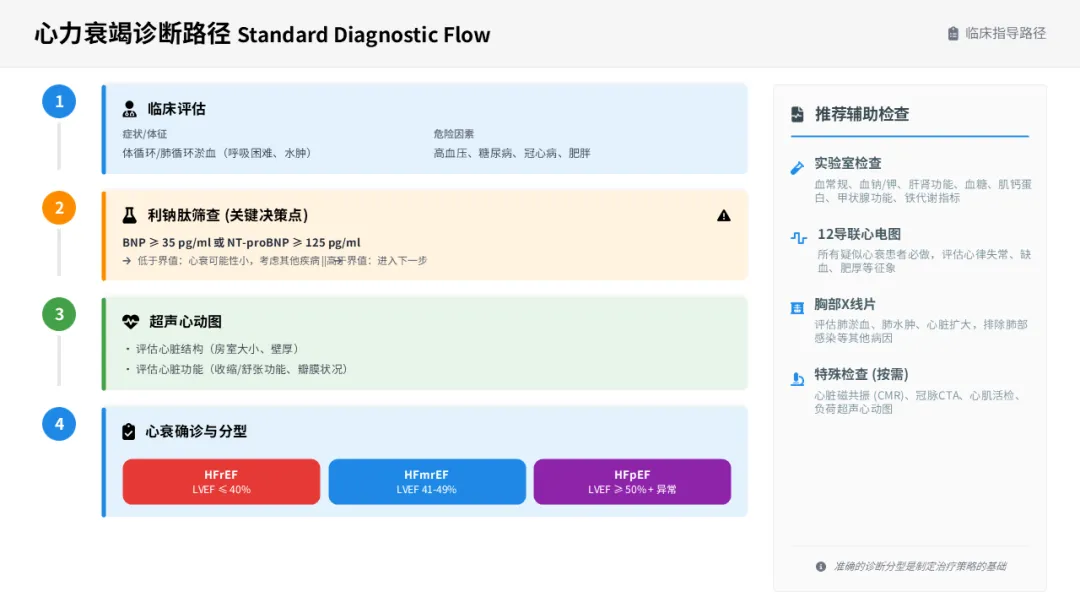Viewport: 1080px width, 608px height.
Task: Click the 临床评估 doctor icon
Action: tap(130, 109)
